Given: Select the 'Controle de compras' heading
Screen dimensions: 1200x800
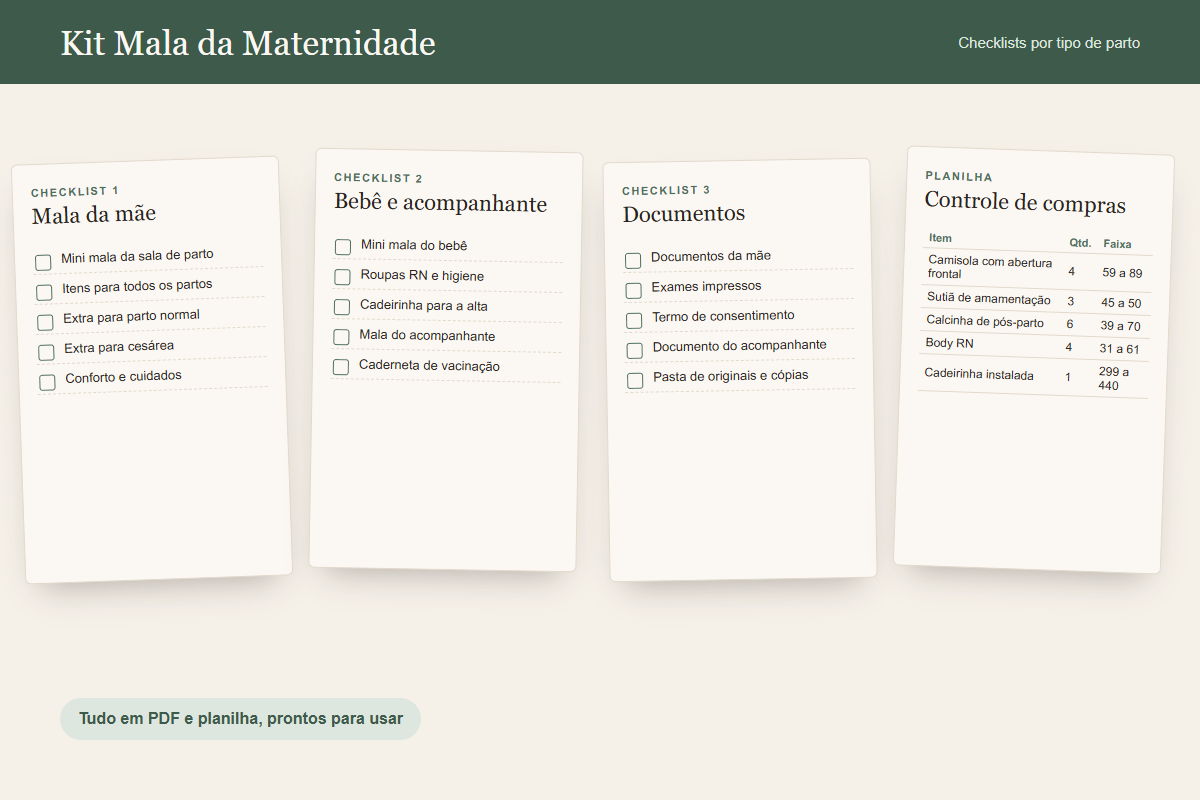Looking at the screenshot, I should tap(1025, 203).
